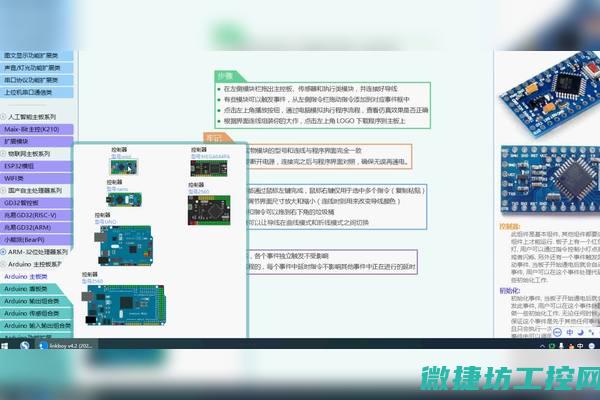Pick the UNO controller board thumbnail
This screenshot has height=400, width=600.
click(x=126, y=246)
